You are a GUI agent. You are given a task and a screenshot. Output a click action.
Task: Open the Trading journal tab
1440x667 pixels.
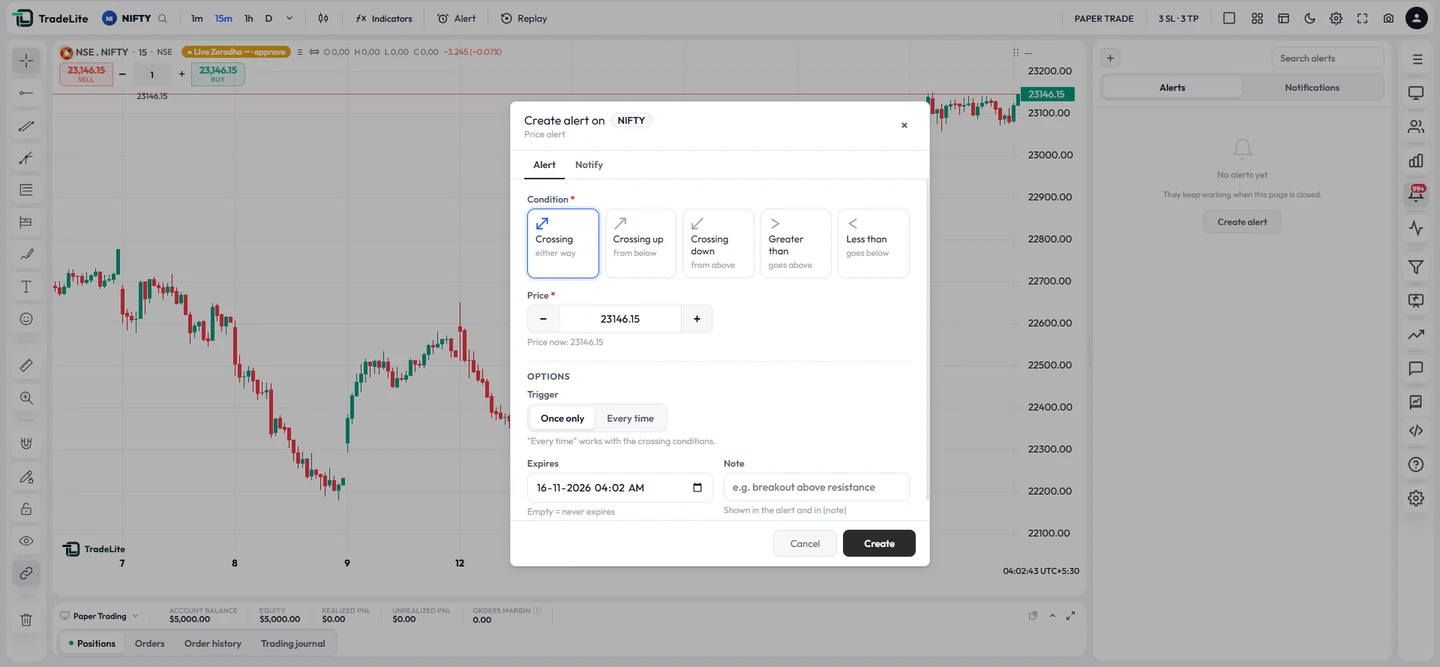pos(293,643)
